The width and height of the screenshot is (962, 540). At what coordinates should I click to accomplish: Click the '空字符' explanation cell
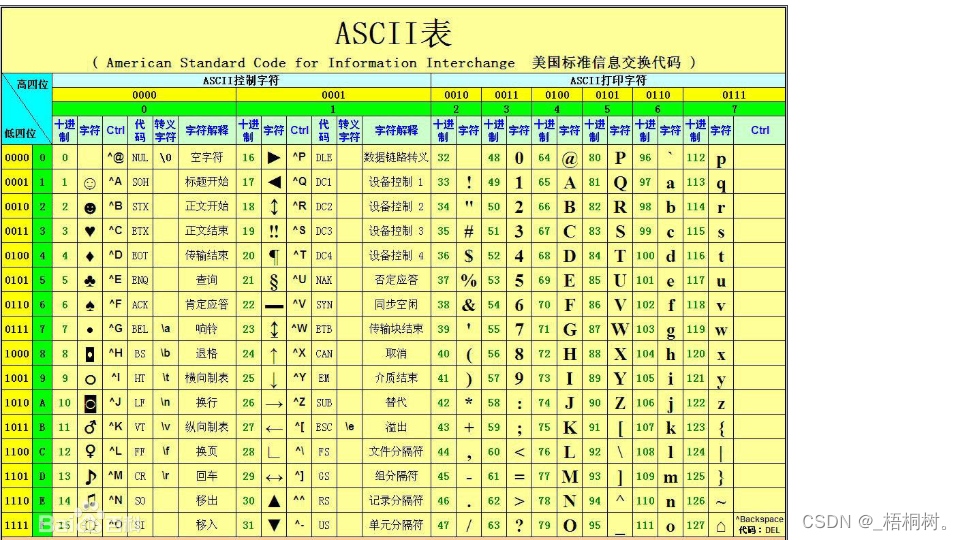click(x=207, y=158)
